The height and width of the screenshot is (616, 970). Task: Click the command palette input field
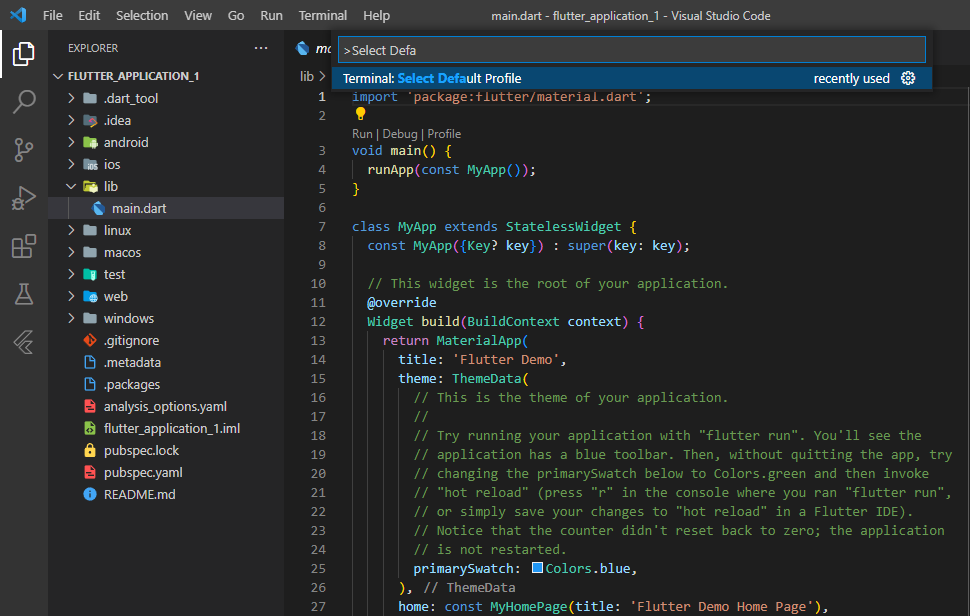[632, 50]
